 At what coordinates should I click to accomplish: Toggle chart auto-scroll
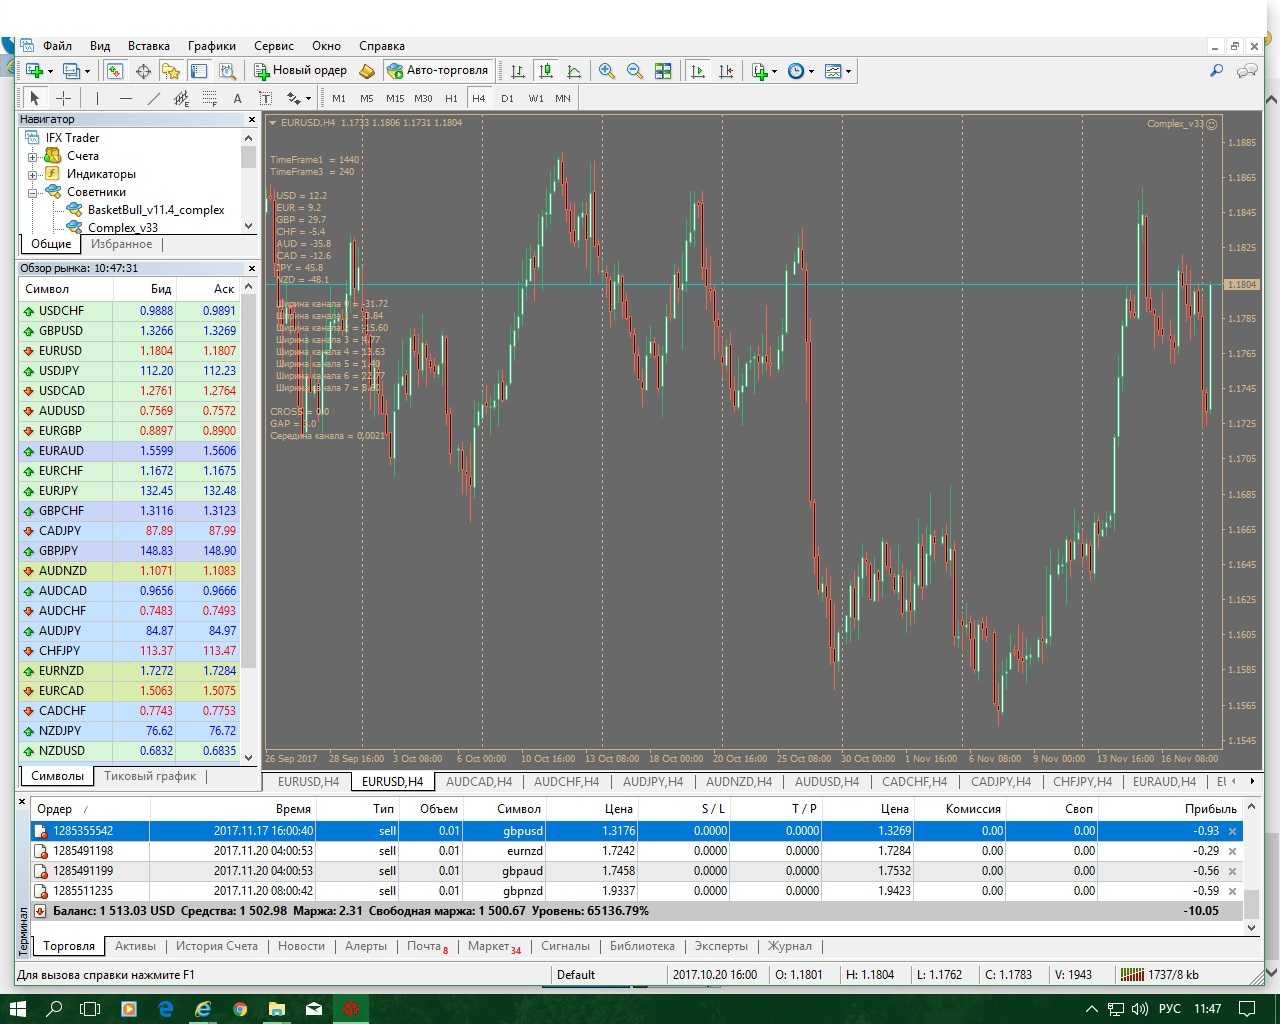698,71
